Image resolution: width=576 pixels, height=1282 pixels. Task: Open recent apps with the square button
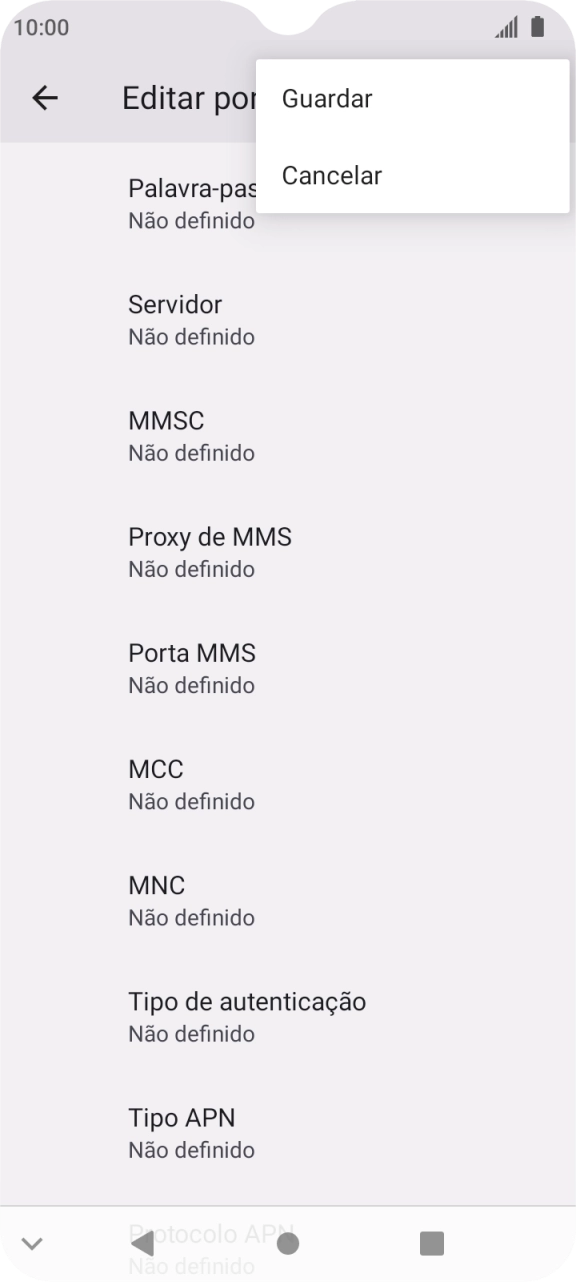tap(431, 1243)
